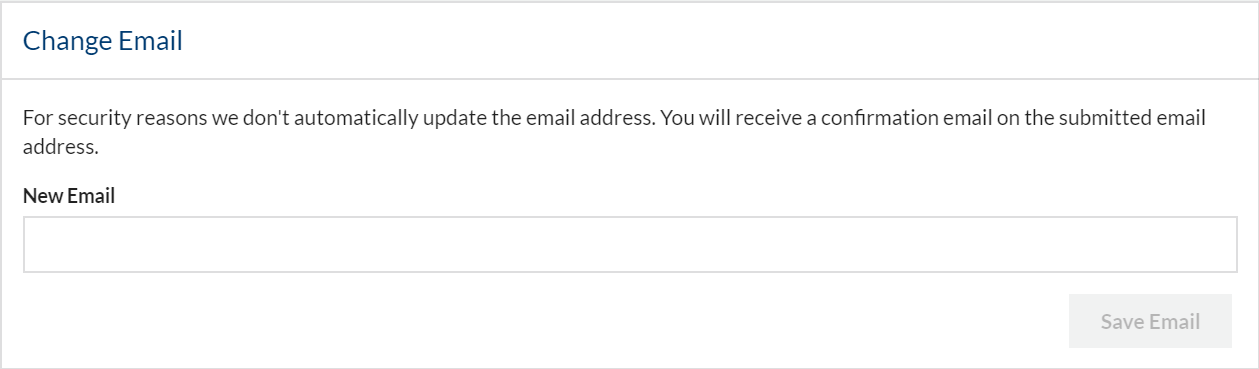The image size is (1259, 369).
Task: Click 'address.' on the notice's second line
Action: tap(60, 147)
